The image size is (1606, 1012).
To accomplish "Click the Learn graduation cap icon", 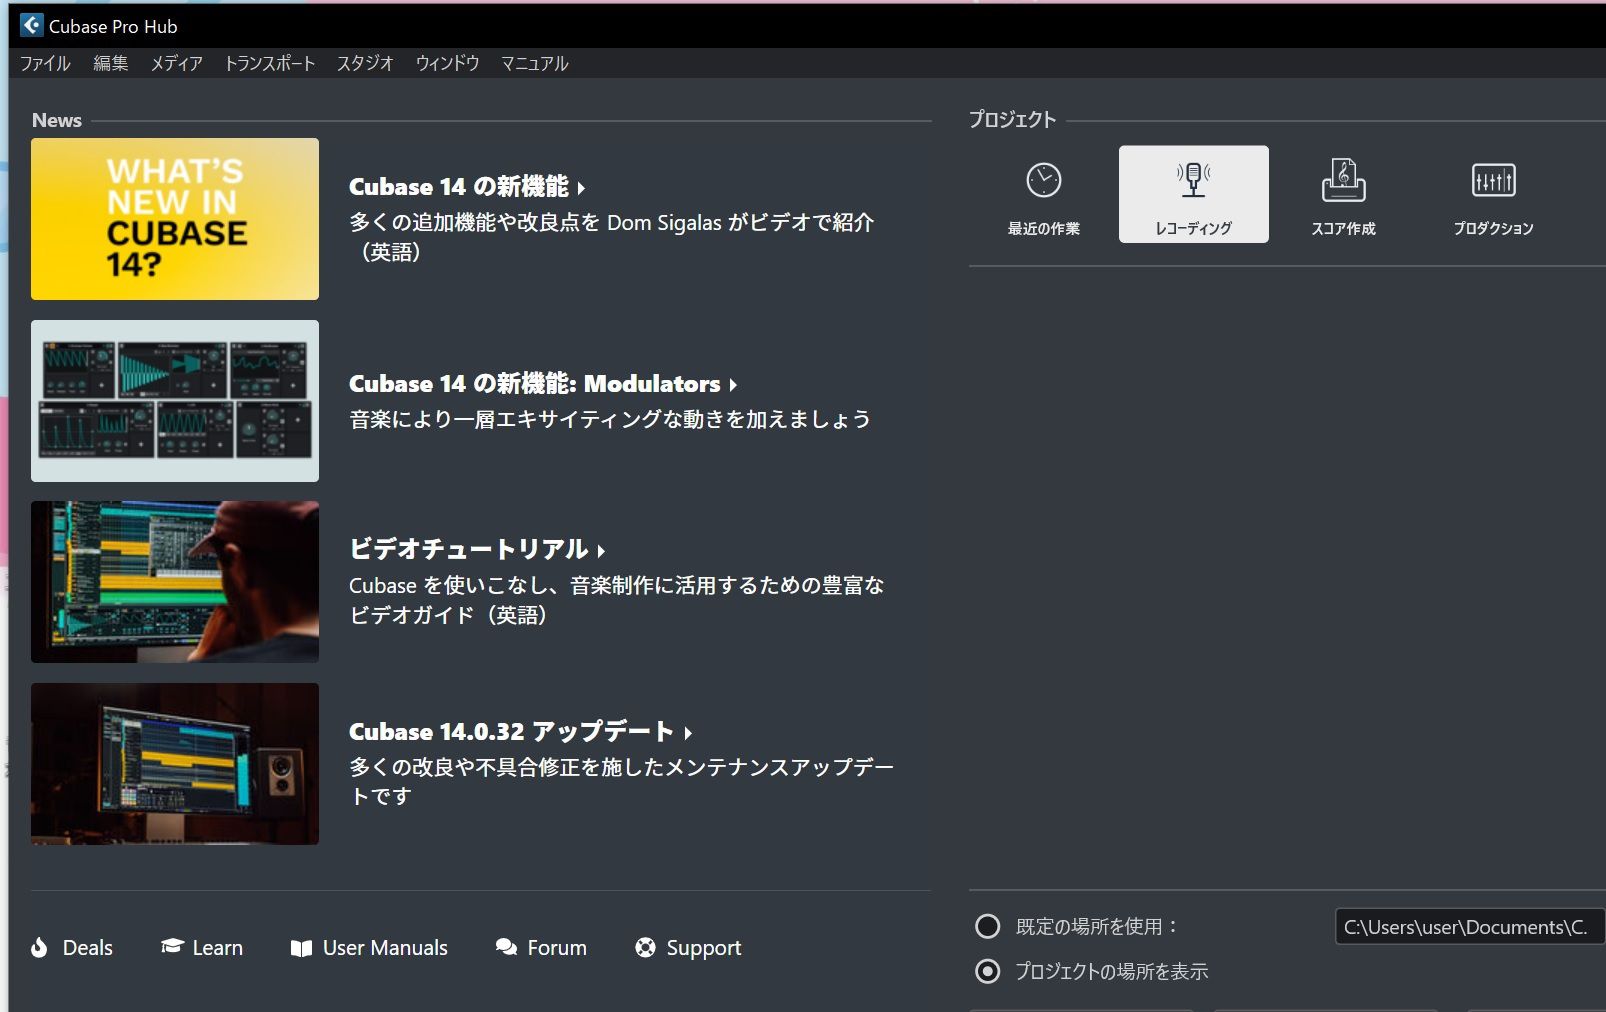I will click(x=172, y=946).
